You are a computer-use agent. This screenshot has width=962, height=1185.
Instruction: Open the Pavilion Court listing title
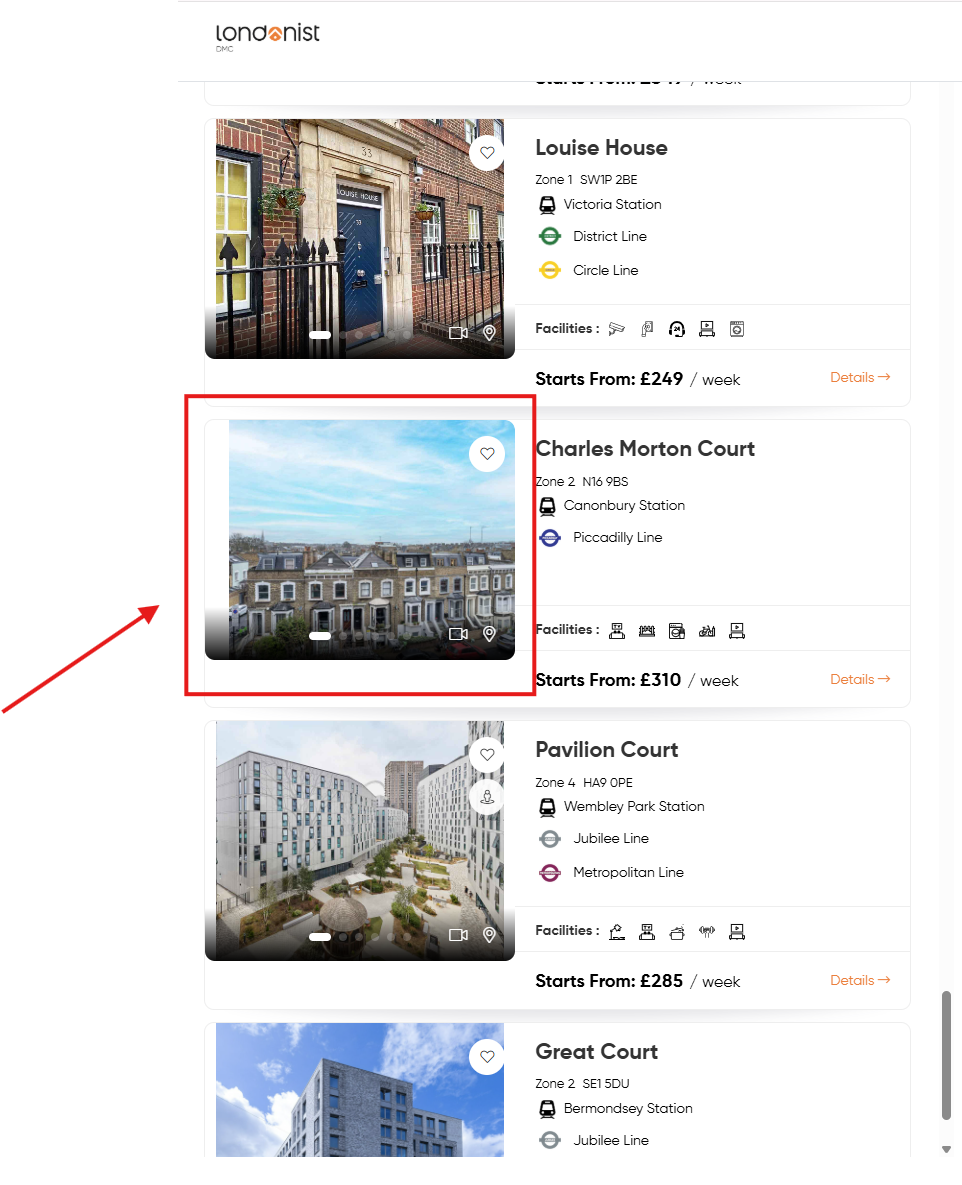[x=607, y=750]
